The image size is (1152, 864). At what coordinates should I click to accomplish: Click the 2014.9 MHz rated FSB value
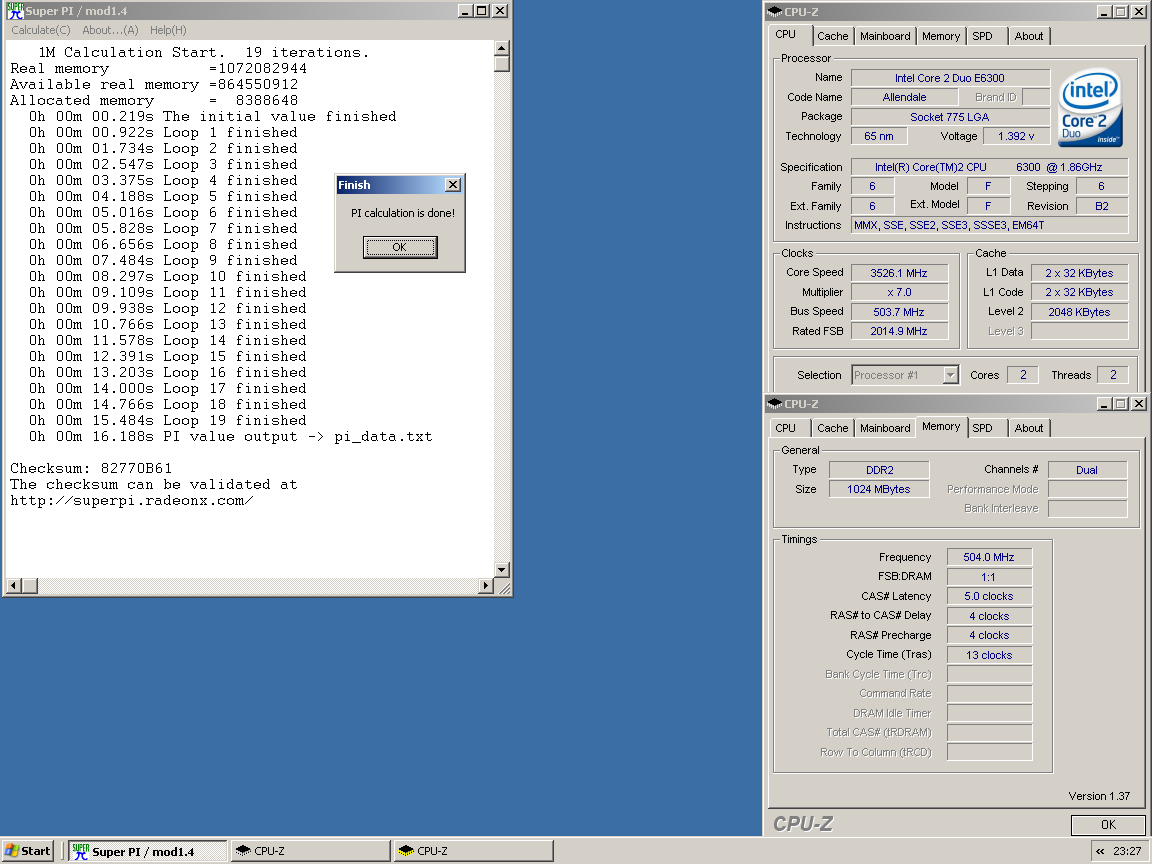tap(899, 331)
